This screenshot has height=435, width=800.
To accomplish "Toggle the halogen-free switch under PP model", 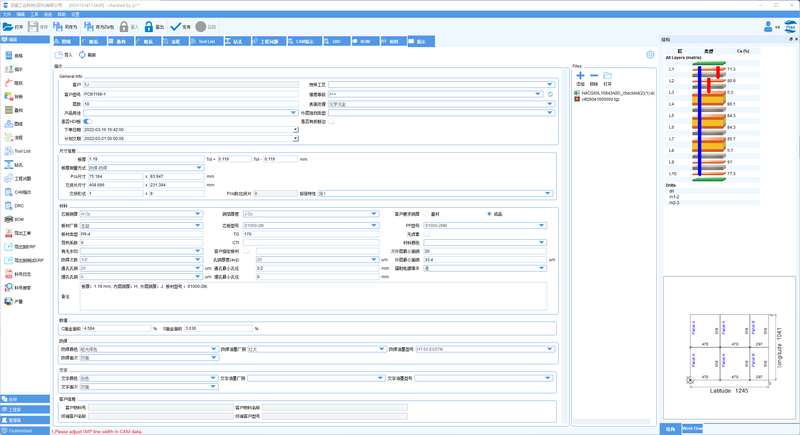I will 427,234.
